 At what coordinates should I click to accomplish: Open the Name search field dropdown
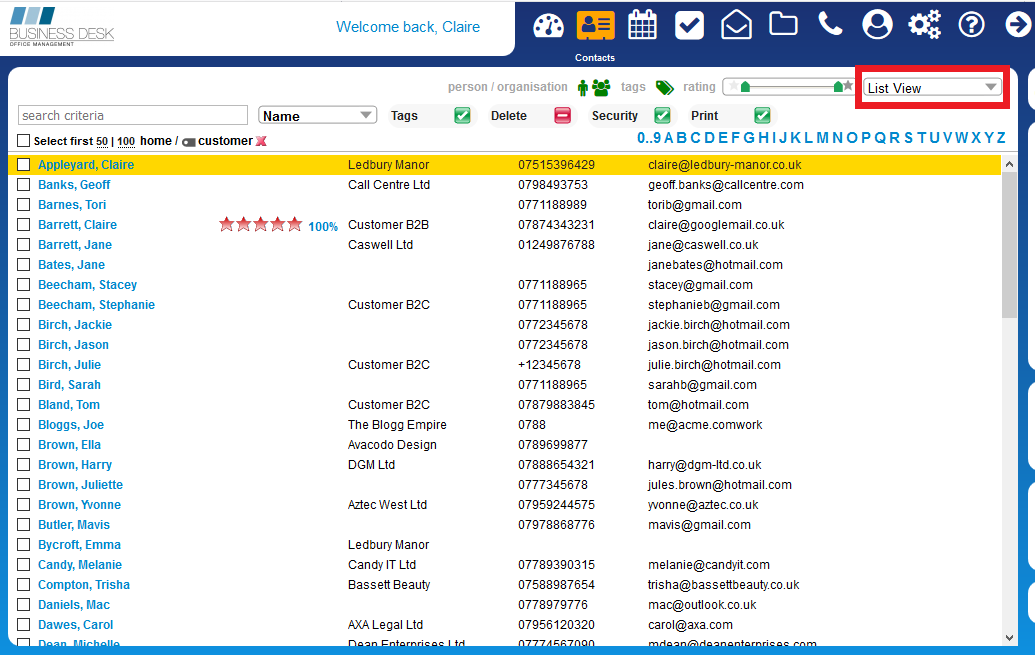(x=317, y=116)
